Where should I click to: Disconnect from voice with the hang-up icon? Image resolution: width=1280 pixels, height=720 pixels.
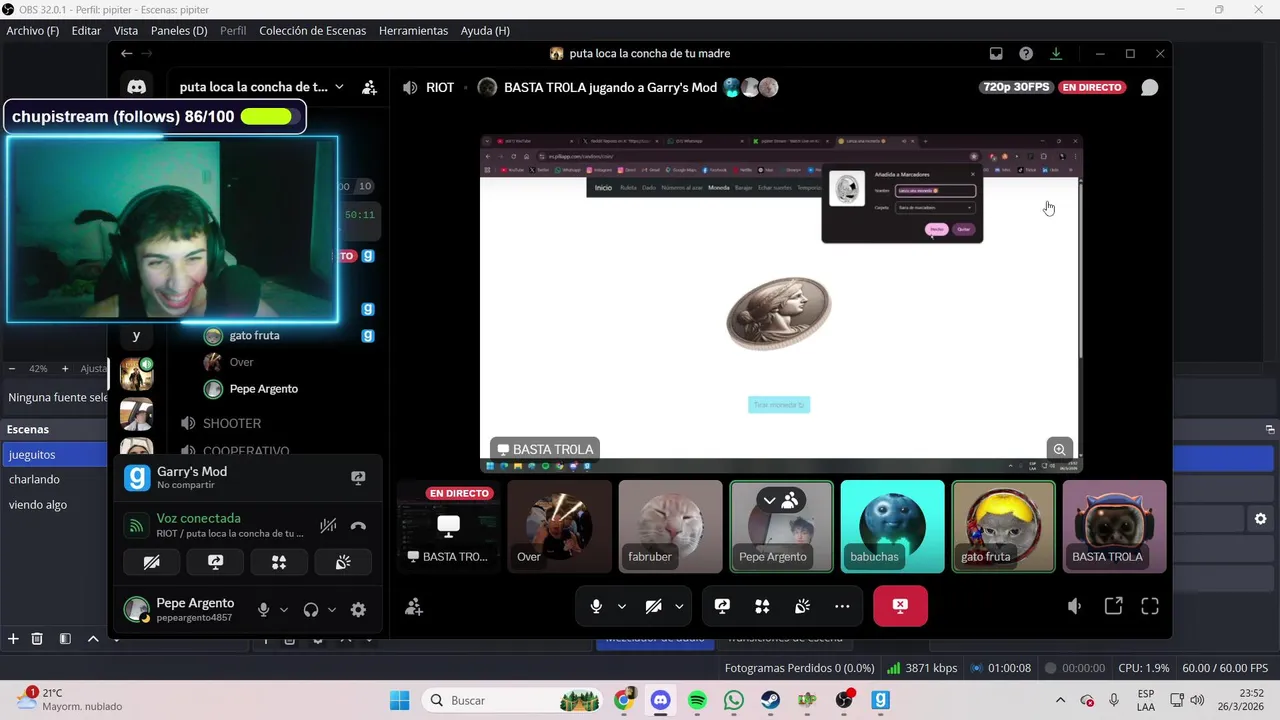tap(358, 525)
